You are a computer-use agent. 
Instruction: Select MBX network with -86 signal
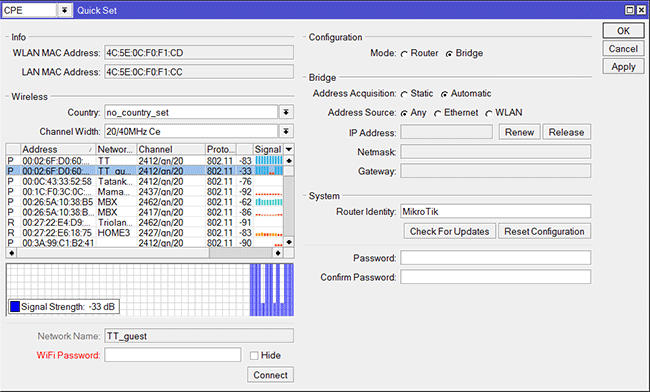(x=145, y=212)
